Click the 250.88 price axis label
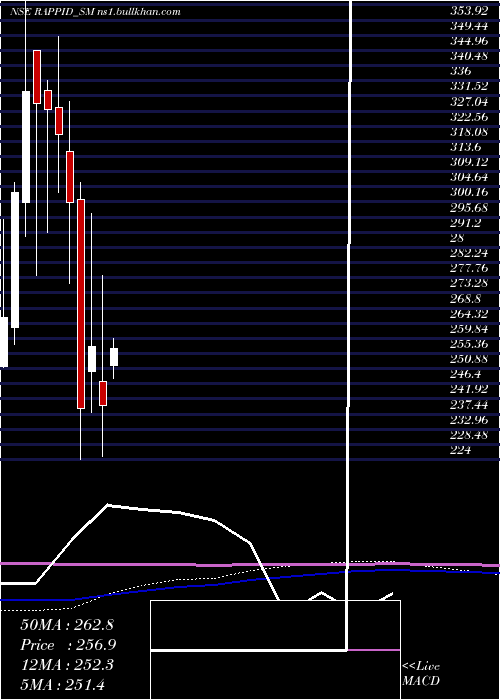The width and height of the screenshot is (500, 700). 469,360
